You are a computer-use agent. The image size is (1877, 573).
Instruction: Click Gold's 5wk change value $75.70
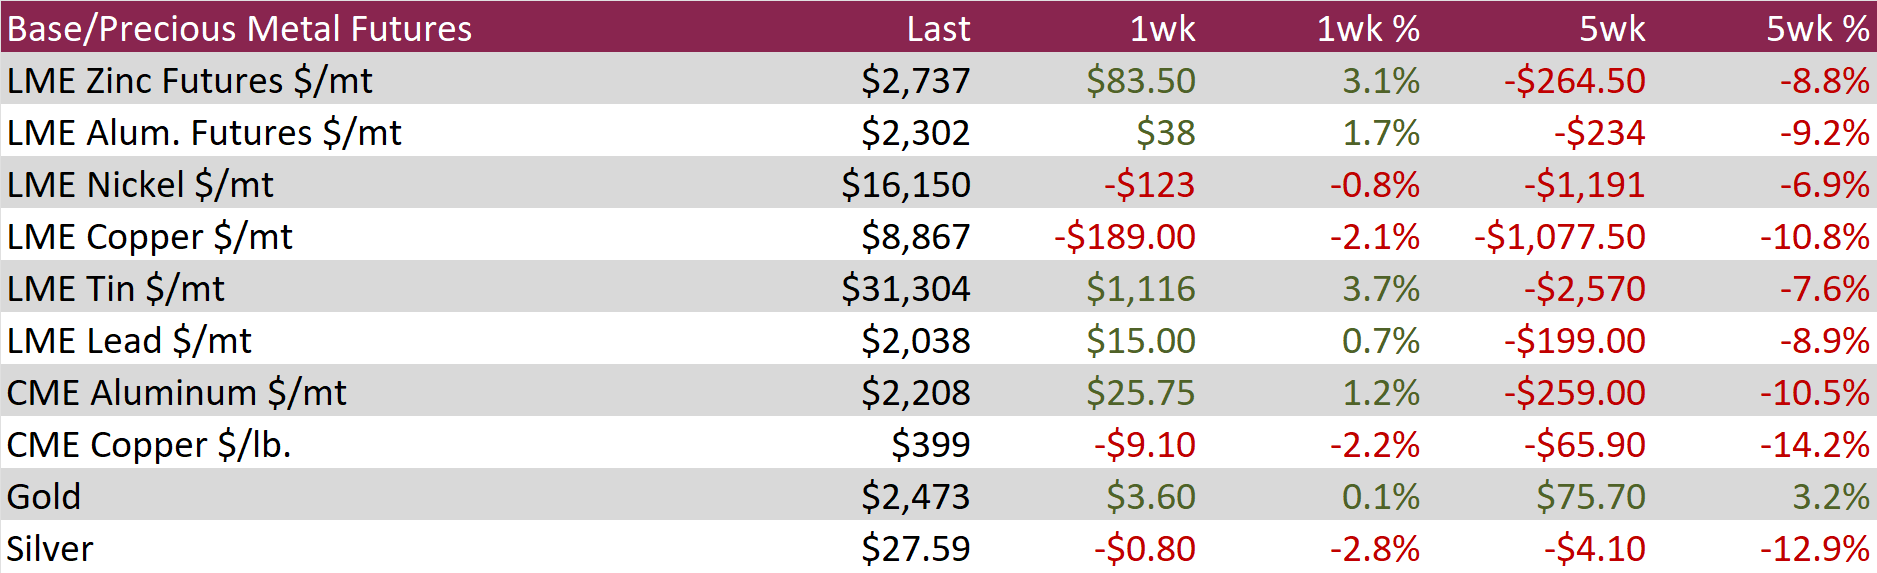tap(1590, 496)
